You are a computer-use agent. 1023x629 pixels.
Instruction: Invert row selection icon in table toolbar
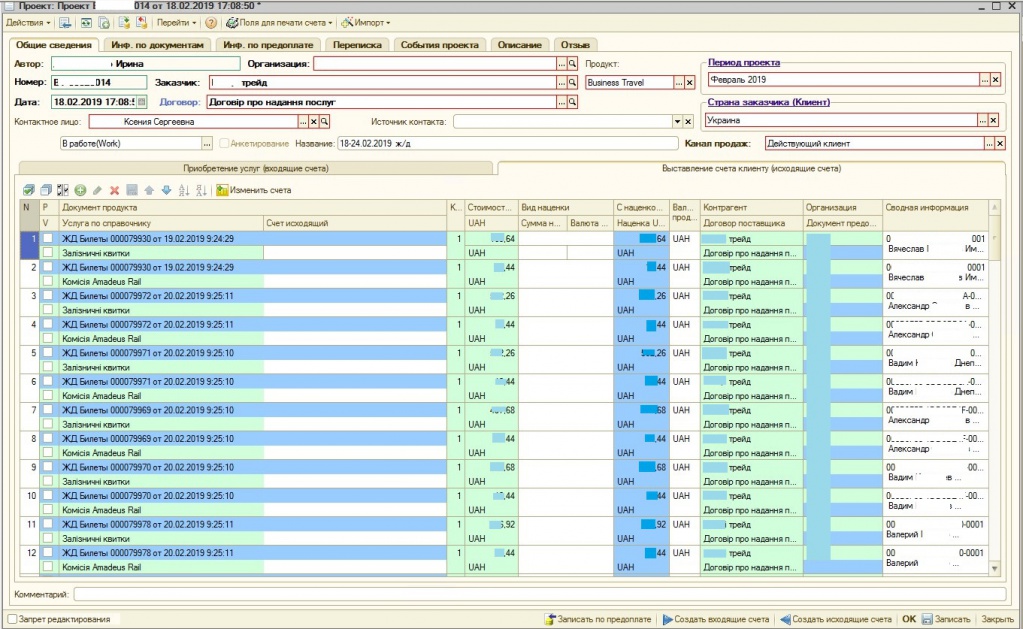(63, 191)
